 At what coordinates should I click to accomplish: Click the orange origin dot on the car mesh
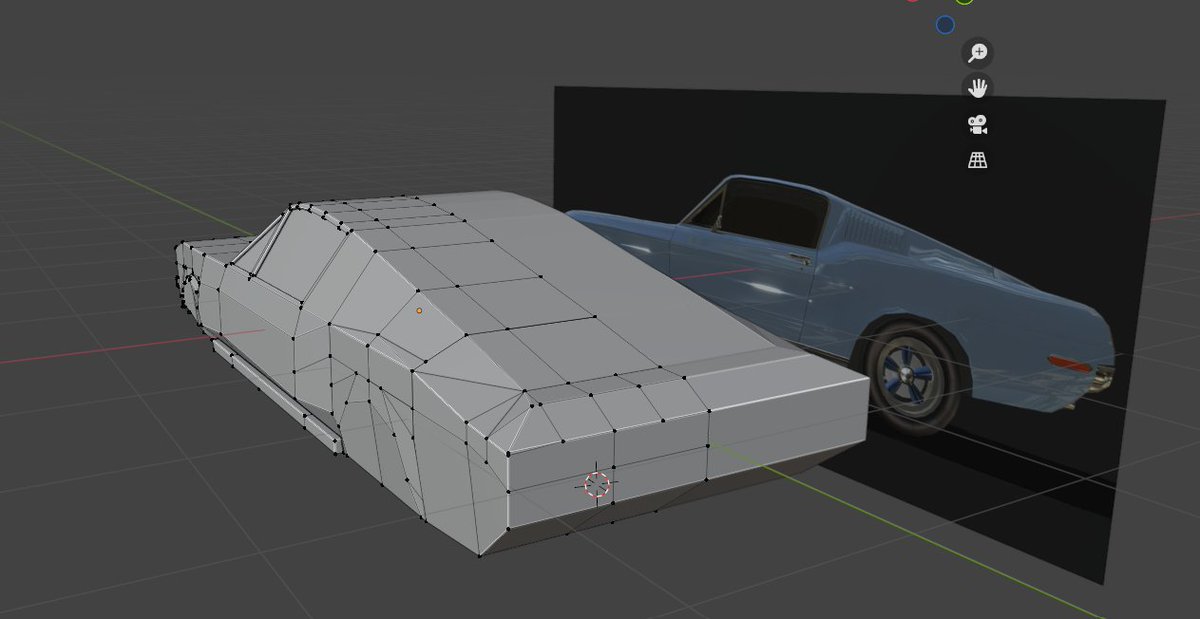click(419, 311)
